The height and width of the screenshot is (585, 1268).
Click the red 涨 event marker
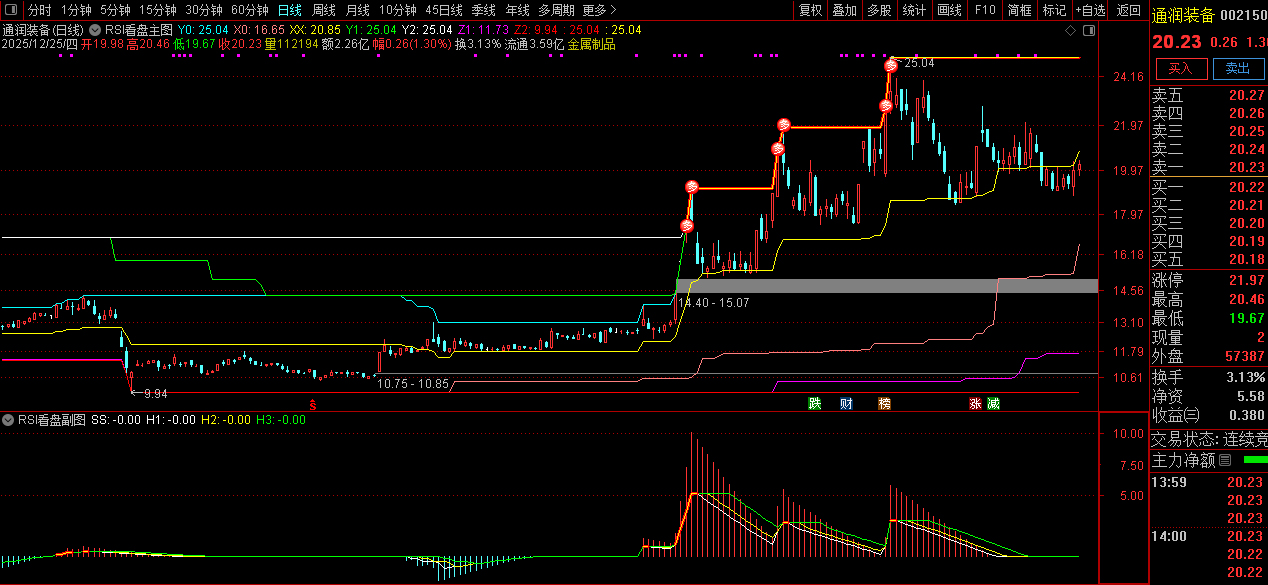[x=974, y=404]
